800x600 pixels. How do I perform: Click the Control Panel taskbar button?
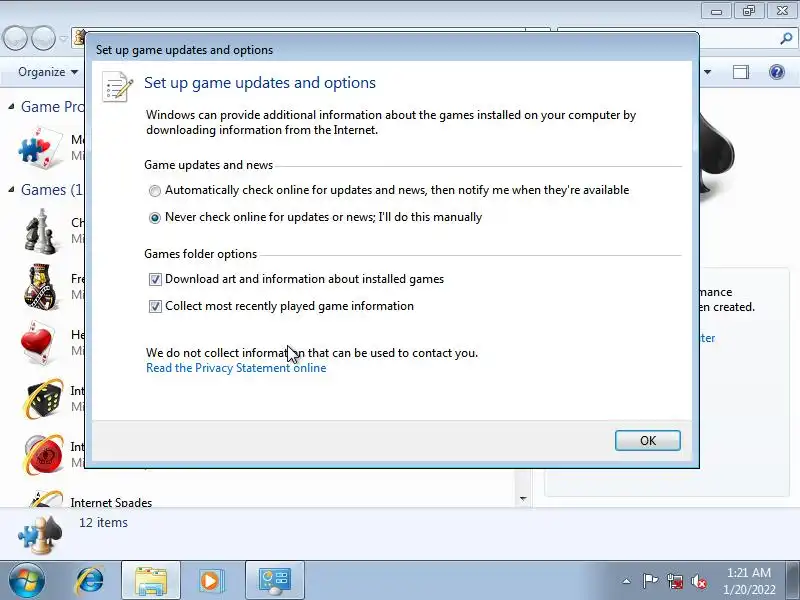point(274,581)
